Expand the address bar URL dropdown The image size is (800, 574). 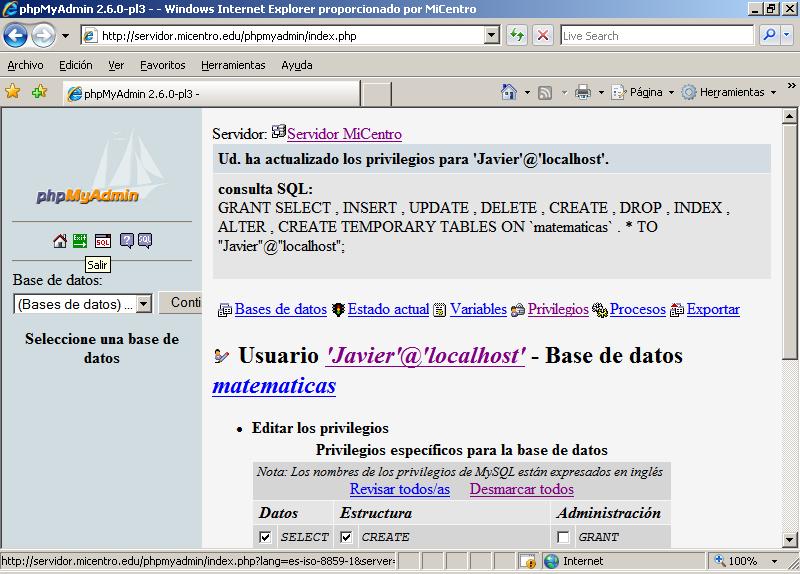[492, 35]
